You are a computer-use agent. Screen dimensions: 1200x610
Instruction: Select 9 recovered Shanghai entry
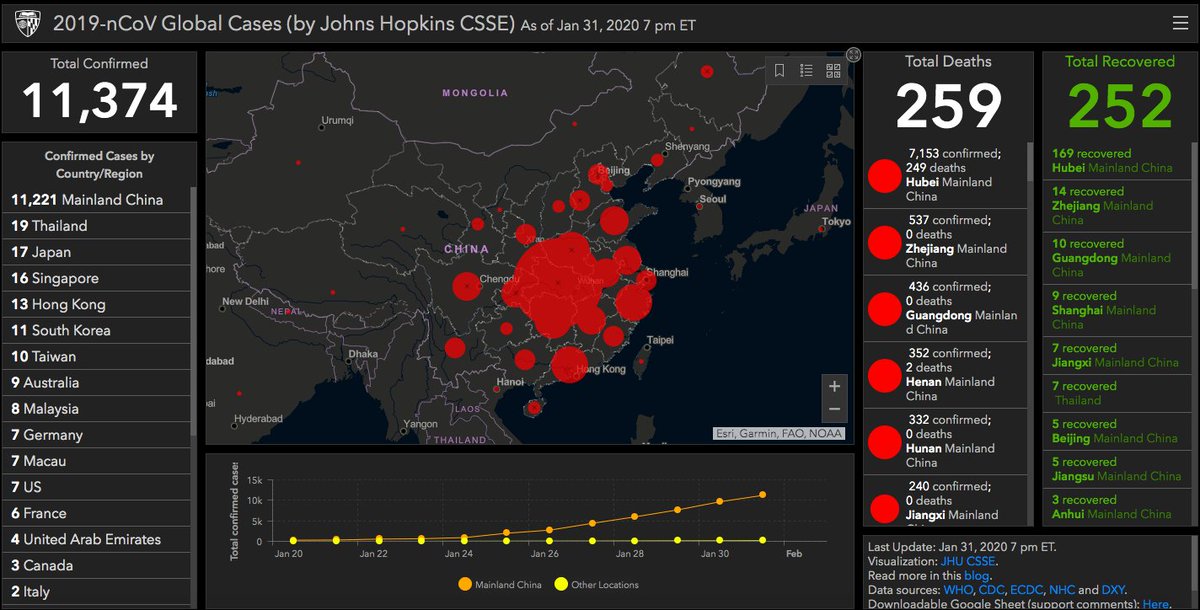coord(1118,310)
